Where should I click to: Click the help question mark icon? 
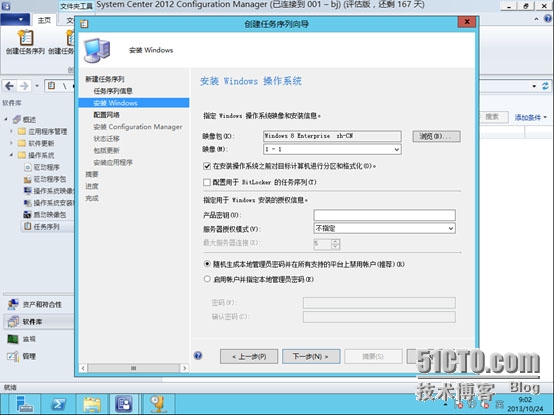(x=198, y=355)
